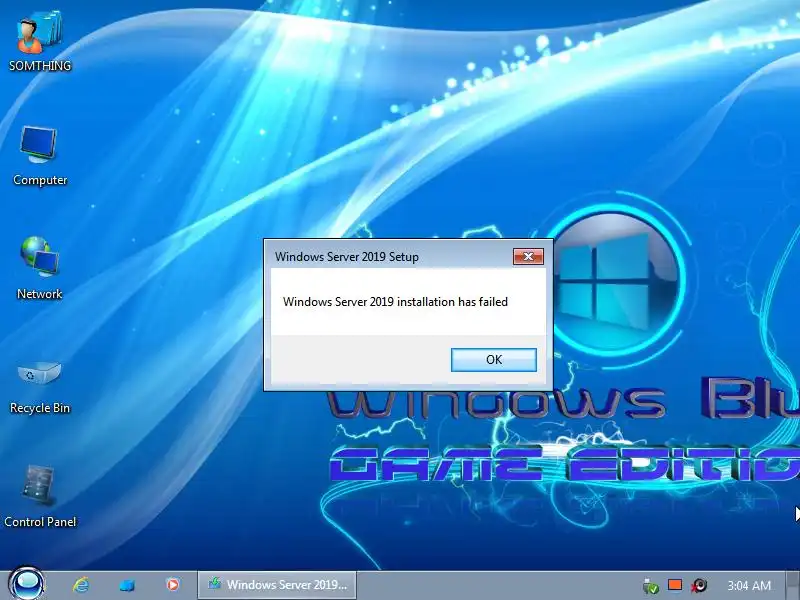Image resolution: width=800 pixels, height=600 pixels.
Task: Open the Start orb menu
Action: point(27,584)
